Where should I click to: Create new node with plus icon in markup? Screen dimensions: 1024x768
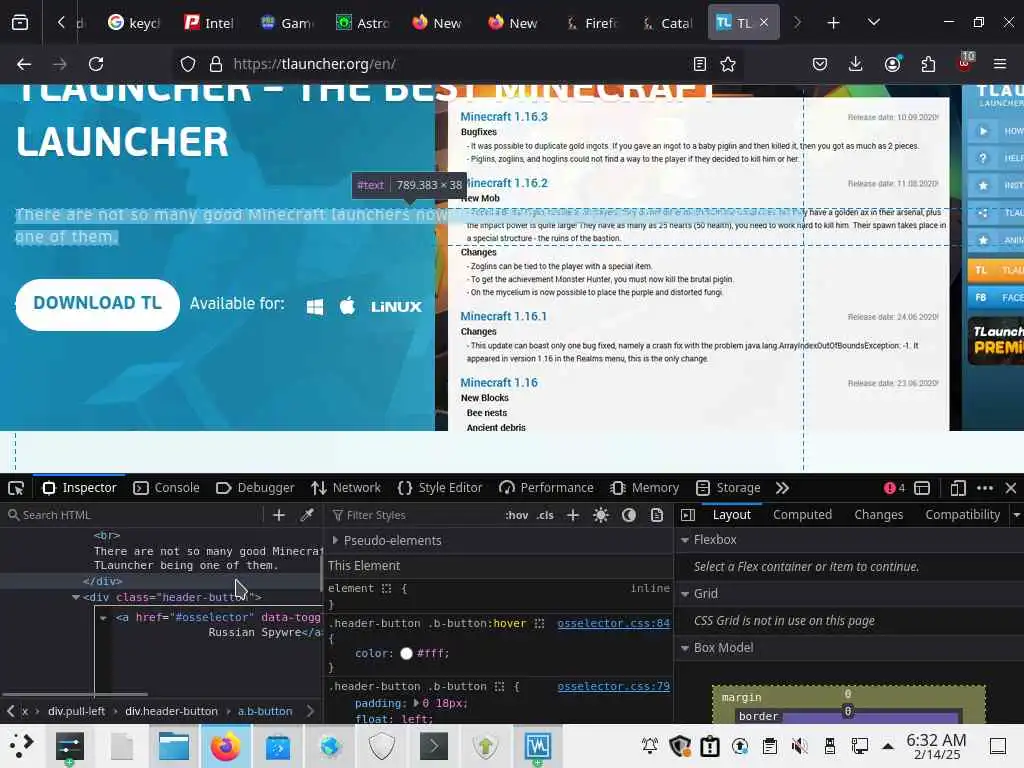(279, 515)
